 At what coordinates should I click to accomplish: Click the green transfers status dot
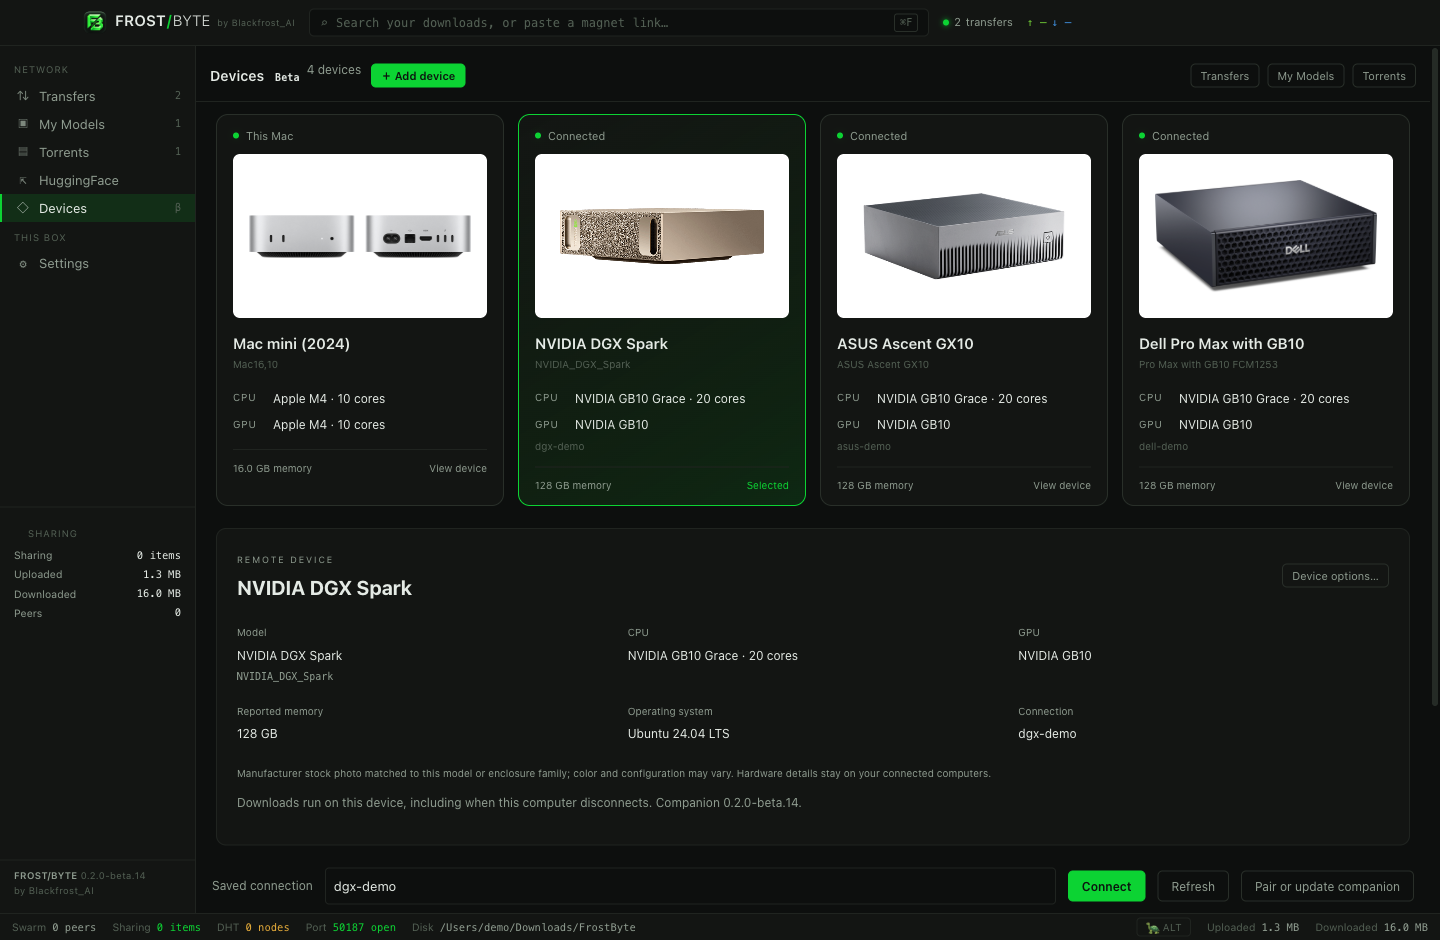[946, 22]
